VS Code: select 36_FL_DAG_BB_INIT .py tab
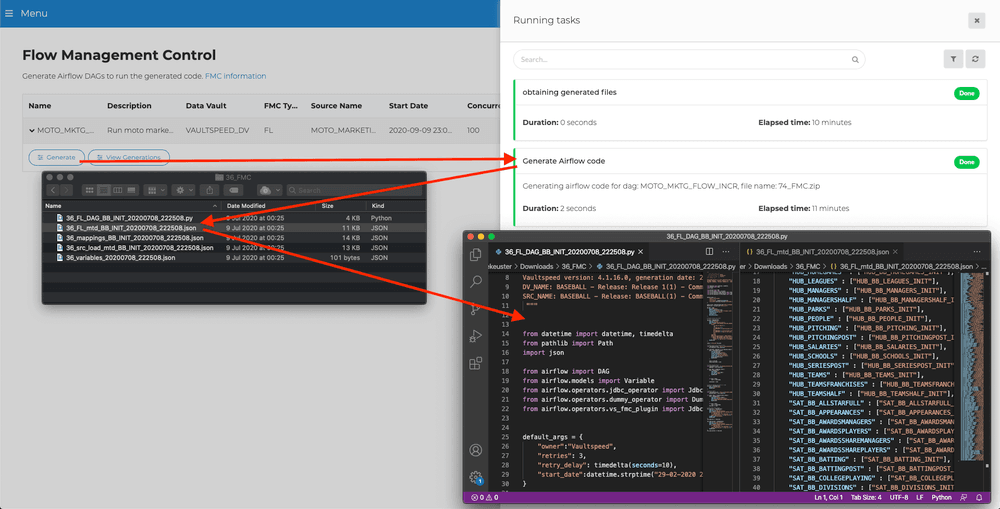 coord(570,251)
